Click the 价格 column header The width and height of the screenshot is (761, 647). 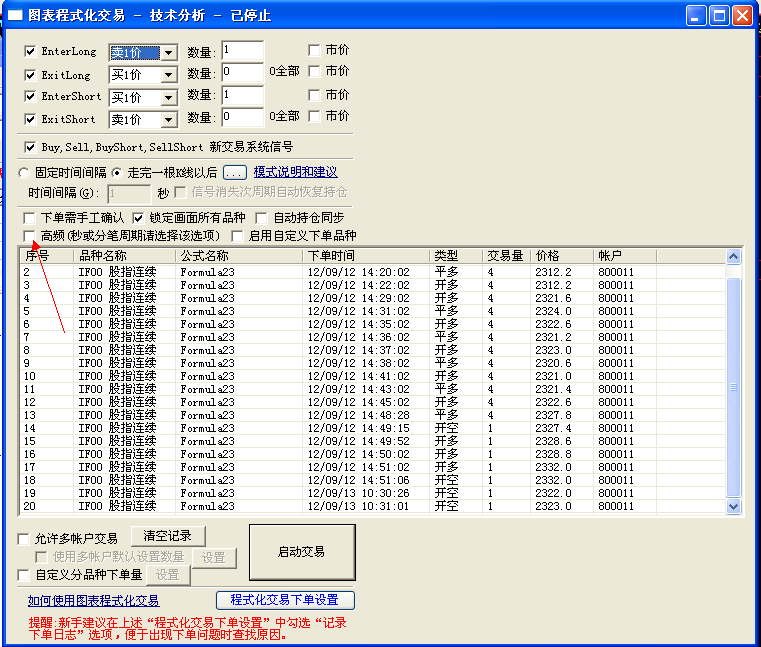(562, 256)
